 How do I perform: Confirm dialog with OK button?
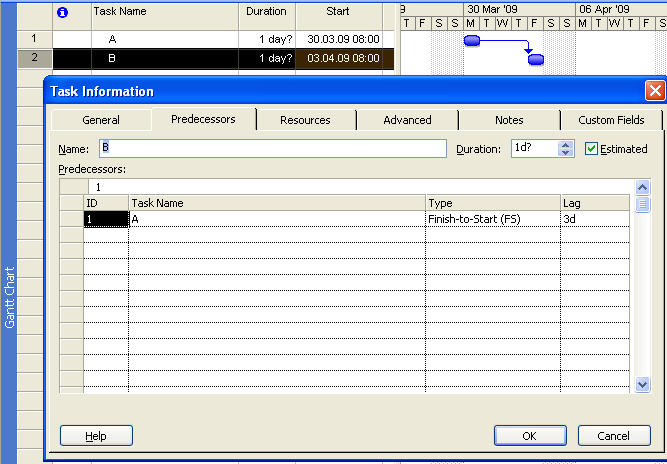coord(530,436)
